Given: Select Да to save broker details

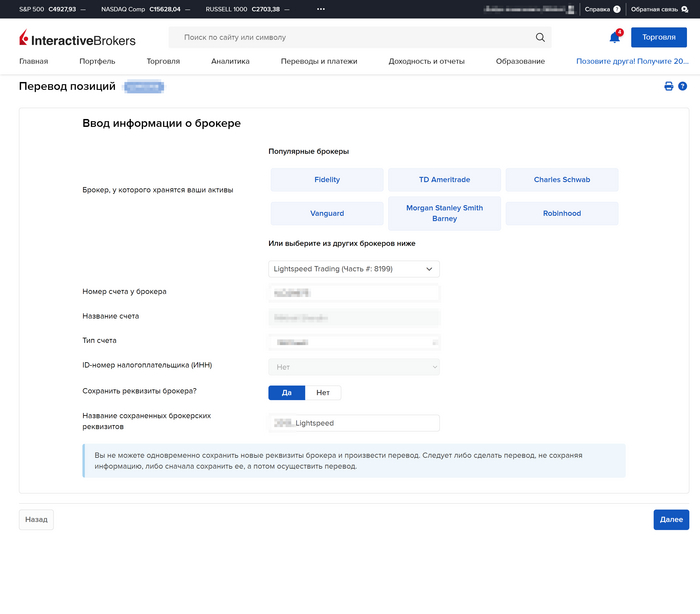Looking at the screenshot, I should click(x=286, y=393).
